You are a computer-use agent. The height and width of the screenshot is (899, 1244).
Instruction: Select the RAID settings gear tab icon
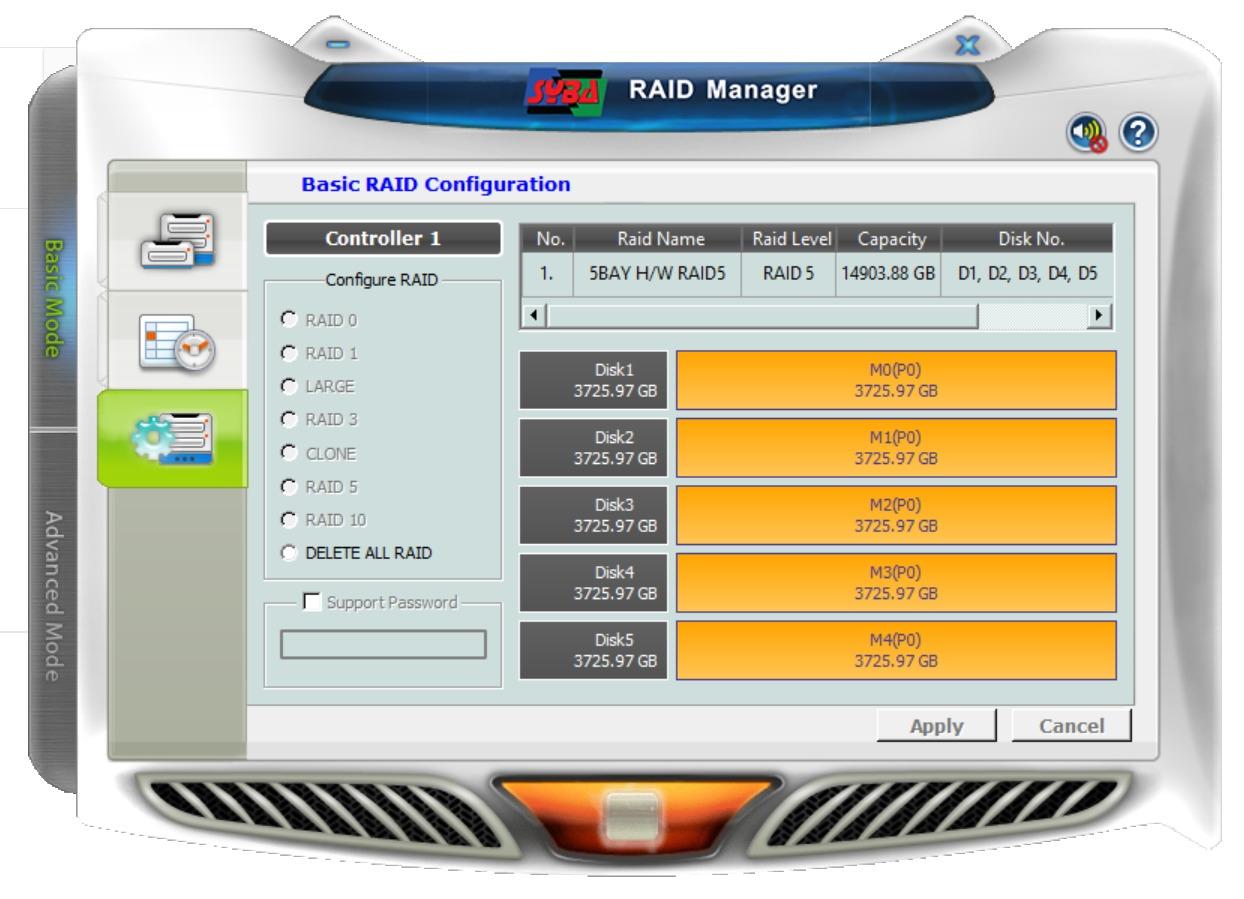pyautogui.click(x=174, y=439)
